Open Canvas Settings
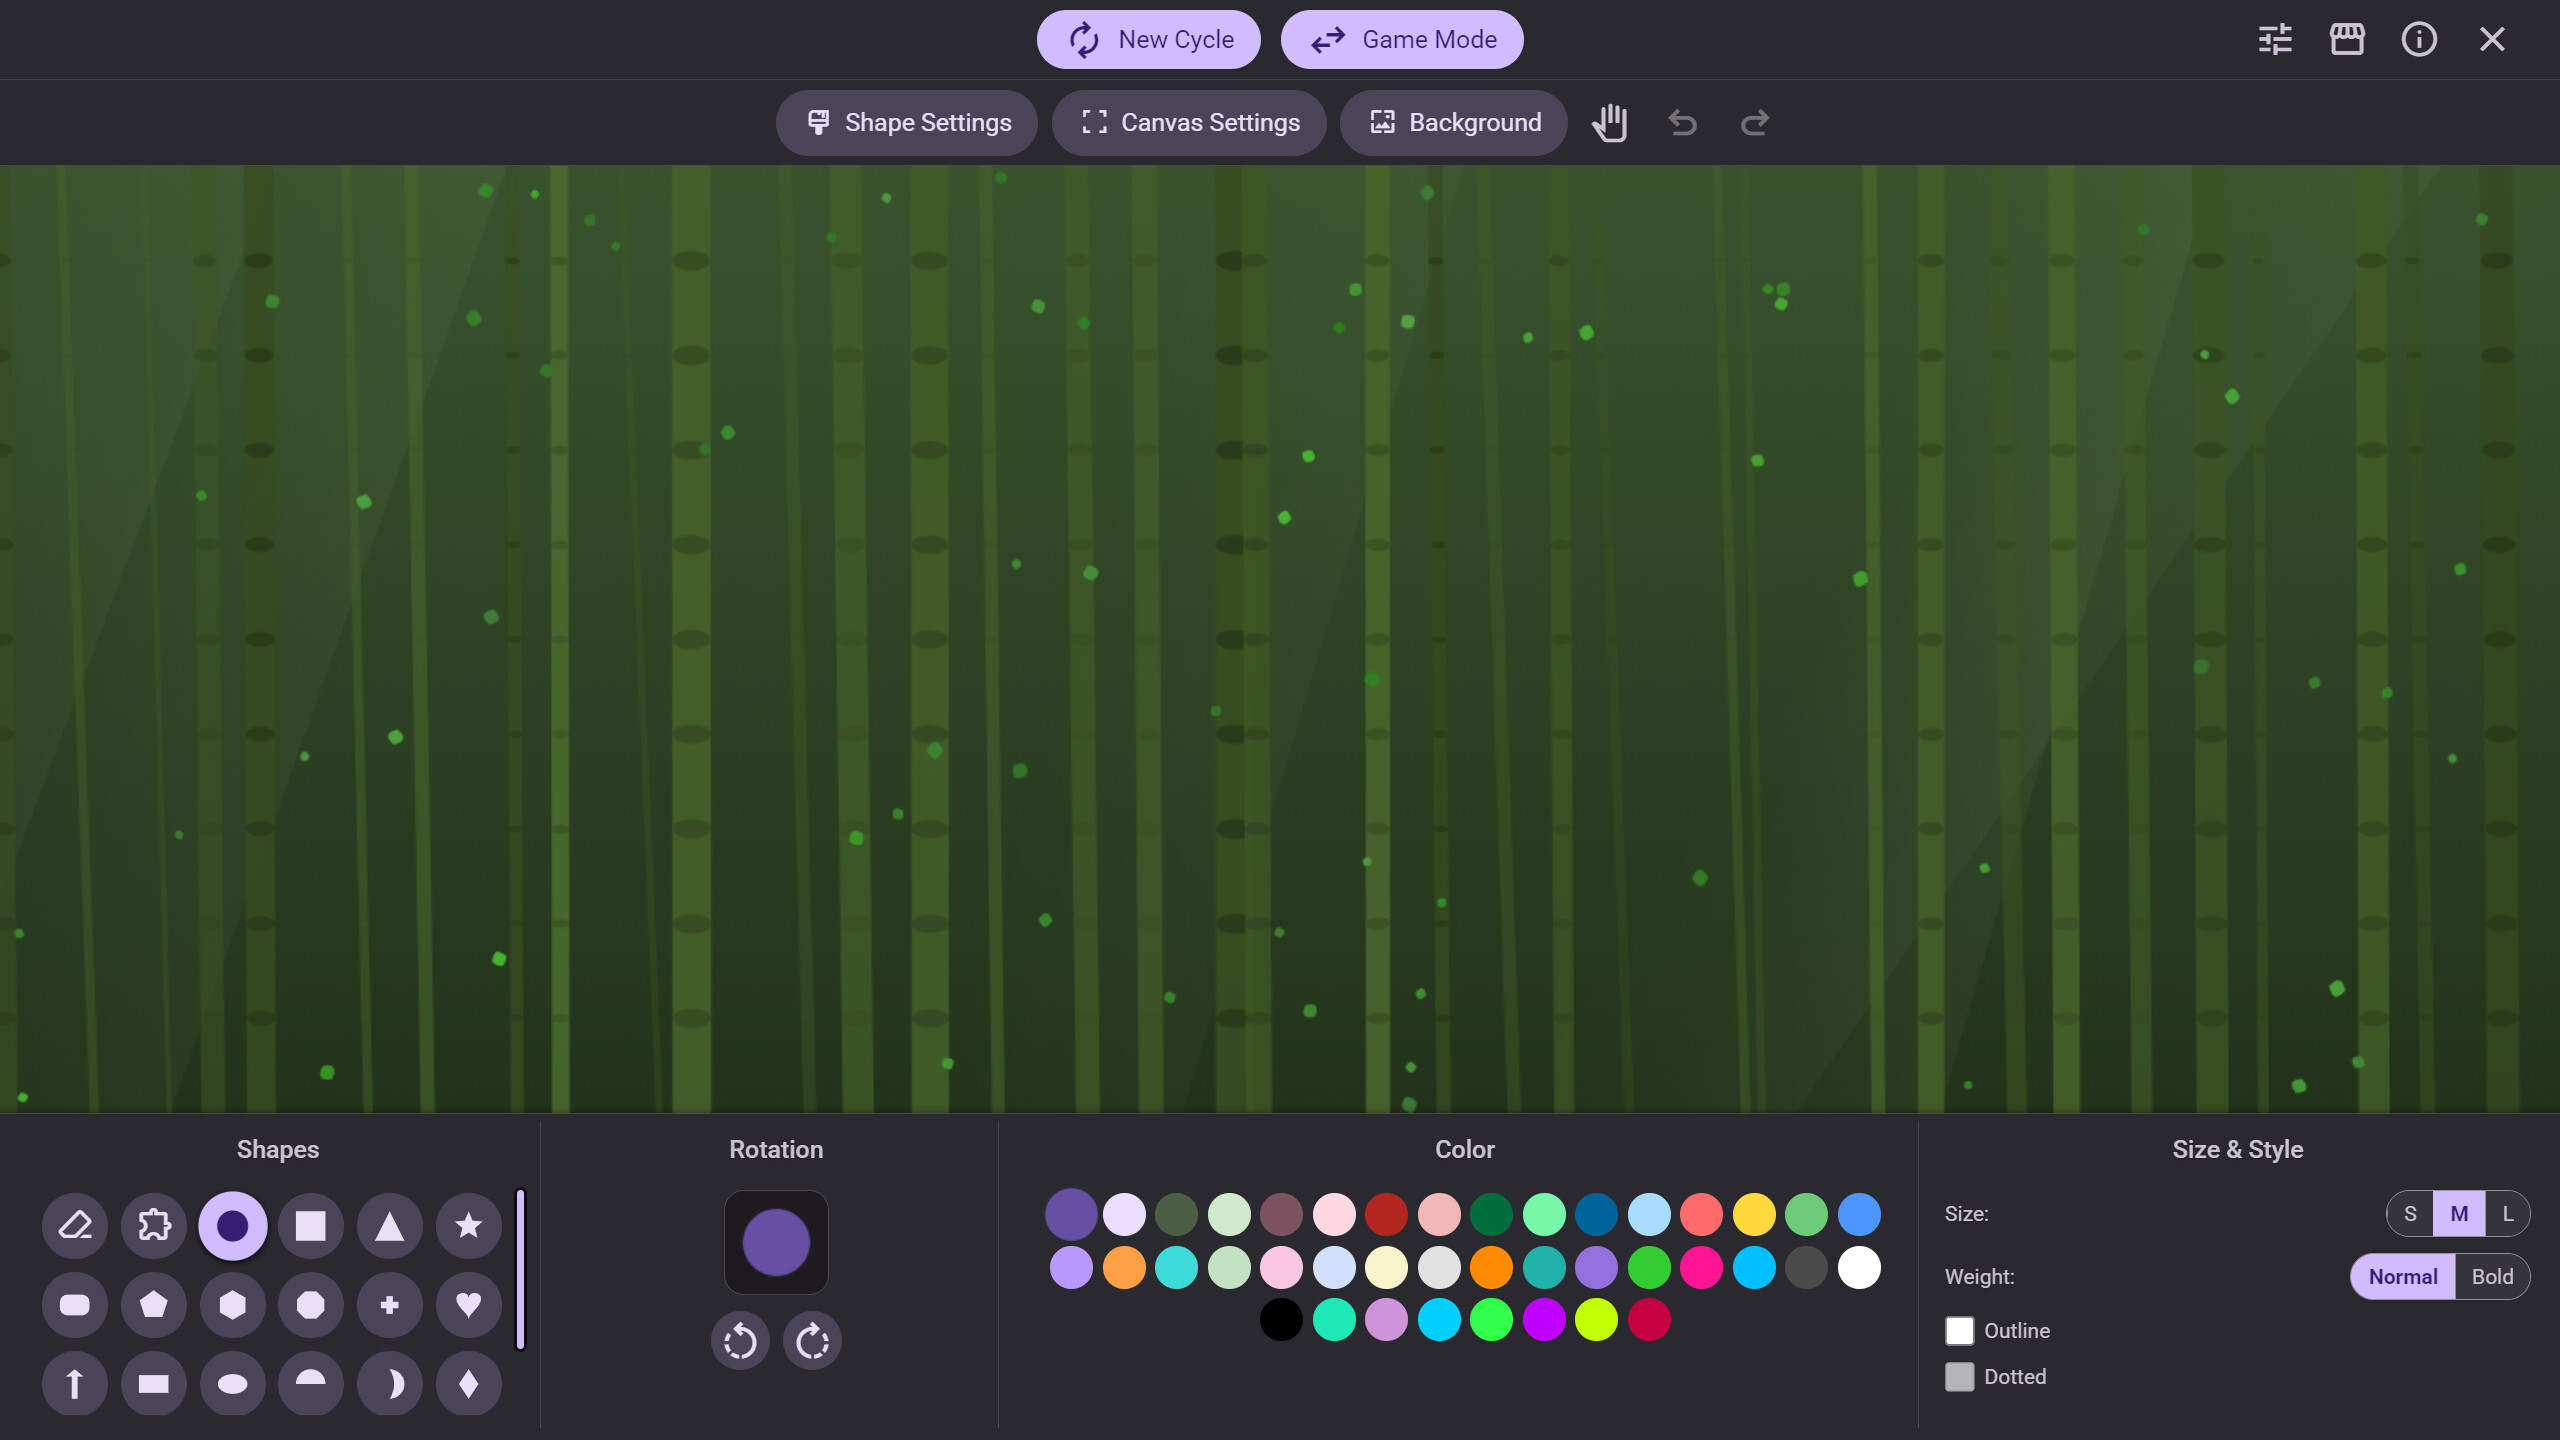 tap(1188, 122)
